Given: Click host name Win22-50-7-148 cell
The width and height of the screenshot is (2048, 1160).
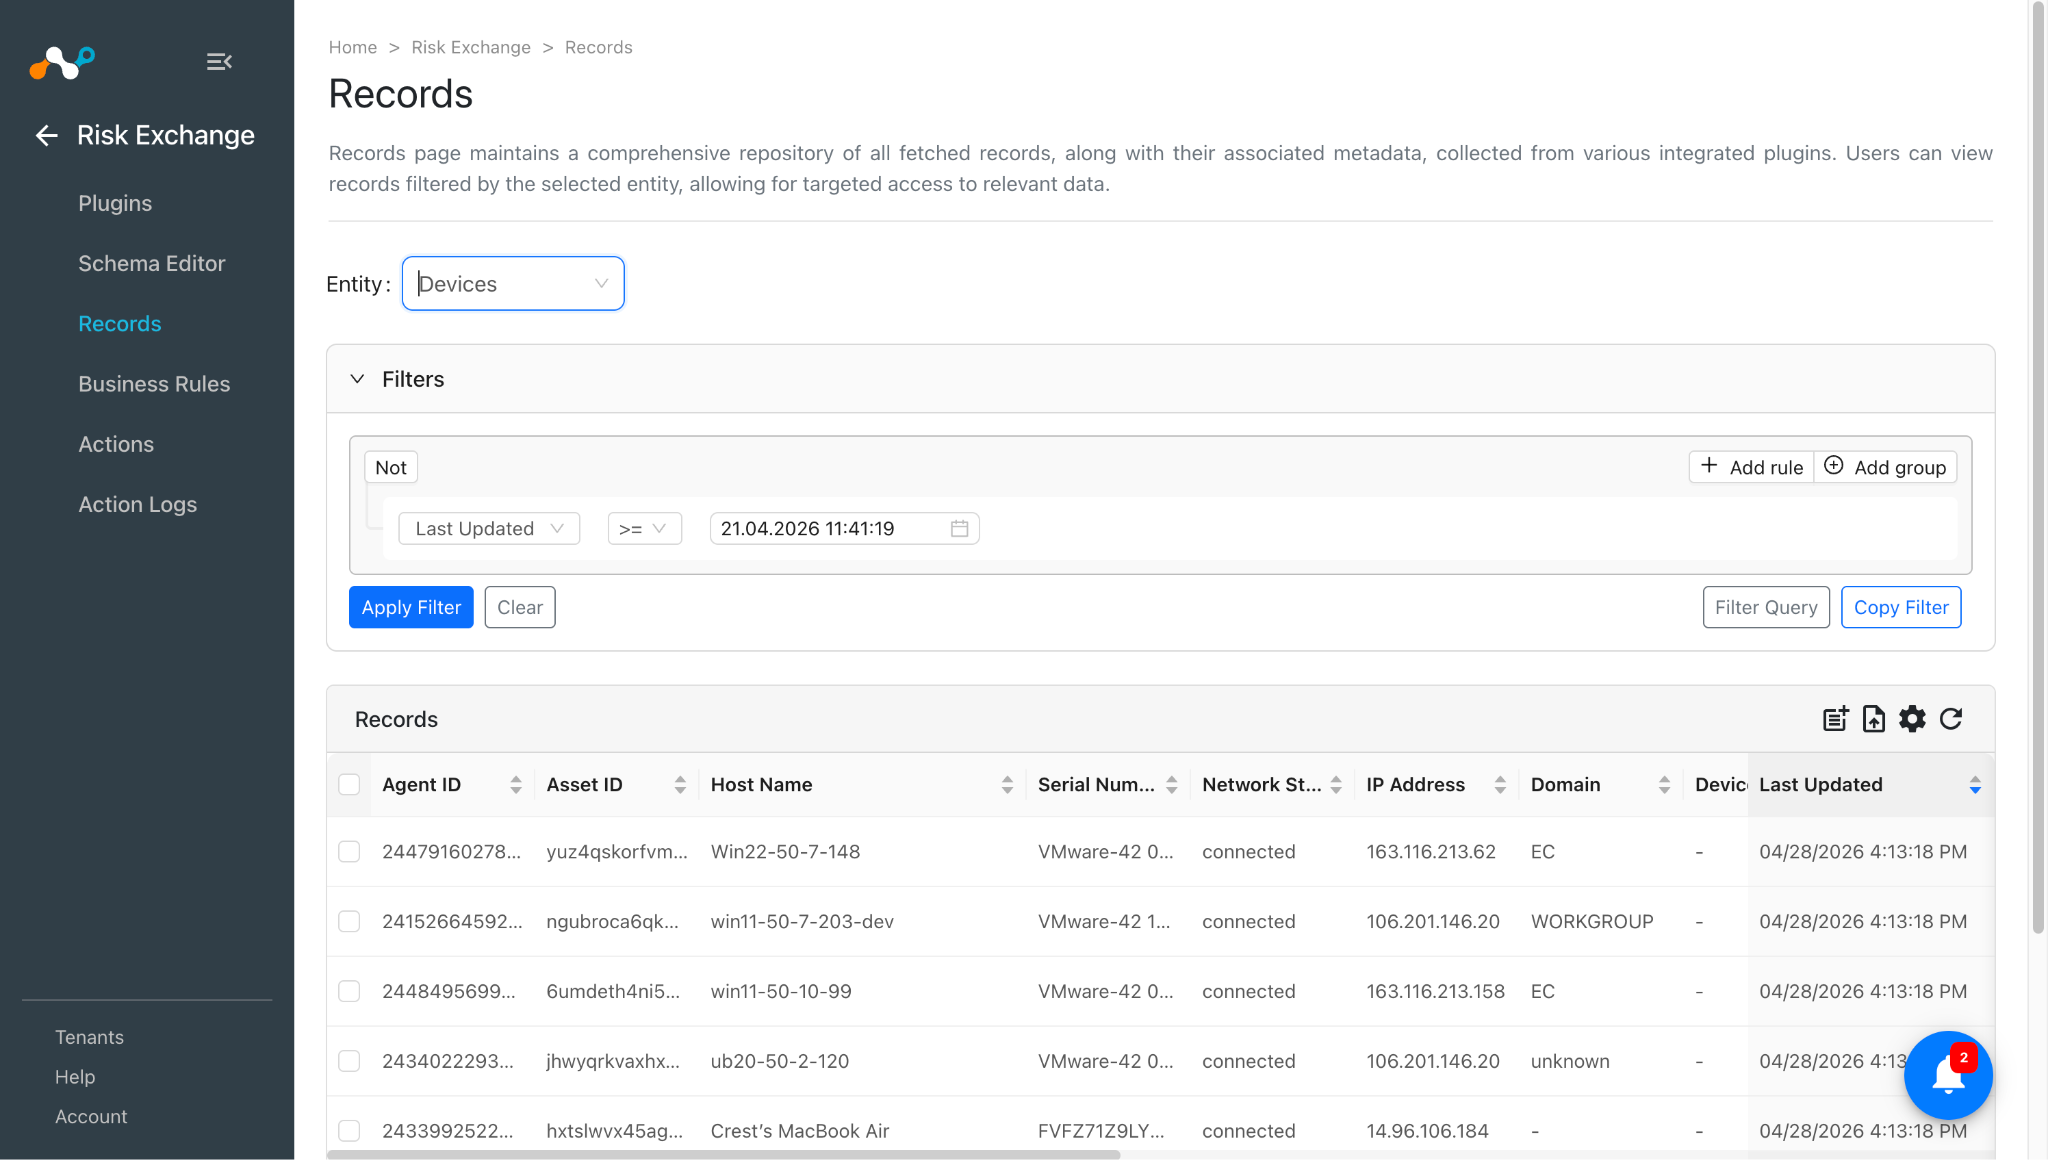Looking at the screenshot, I should coord(785,851).
